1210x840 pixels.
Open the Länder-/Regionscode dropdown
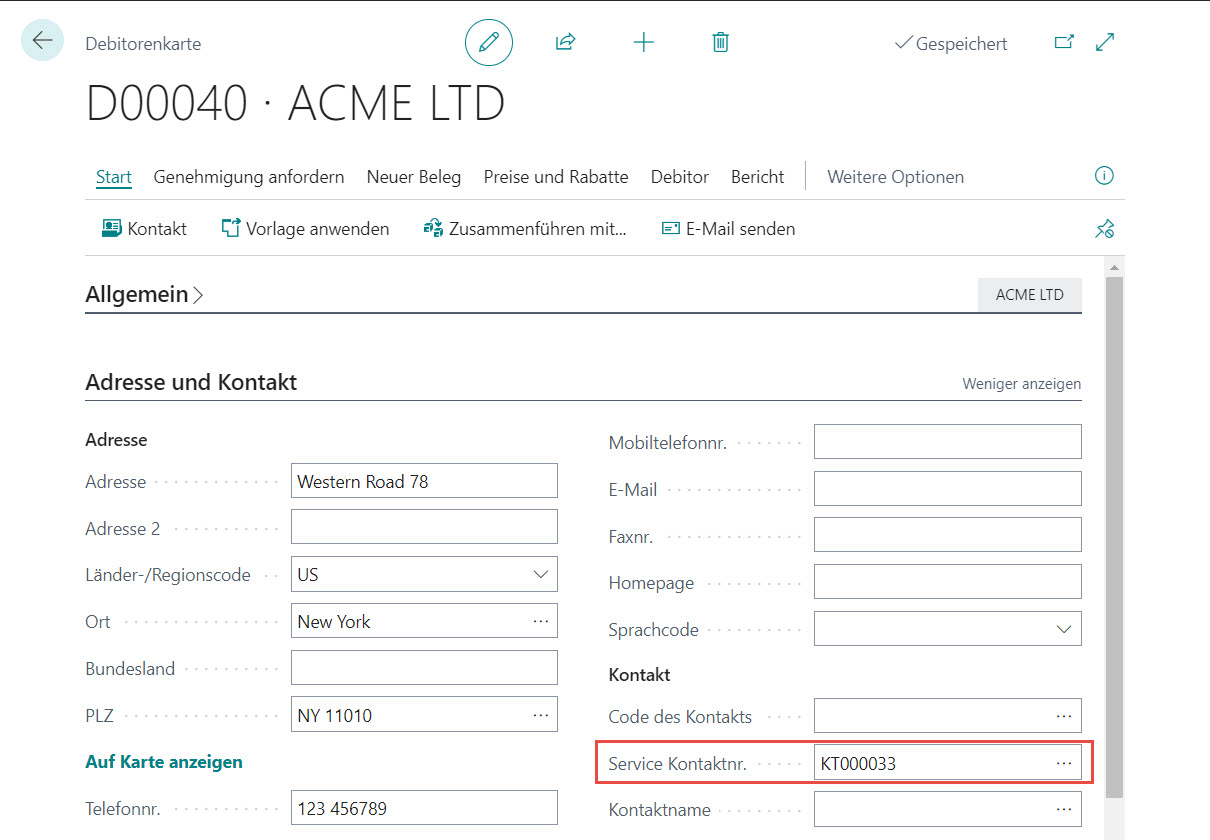pos(541,575)
